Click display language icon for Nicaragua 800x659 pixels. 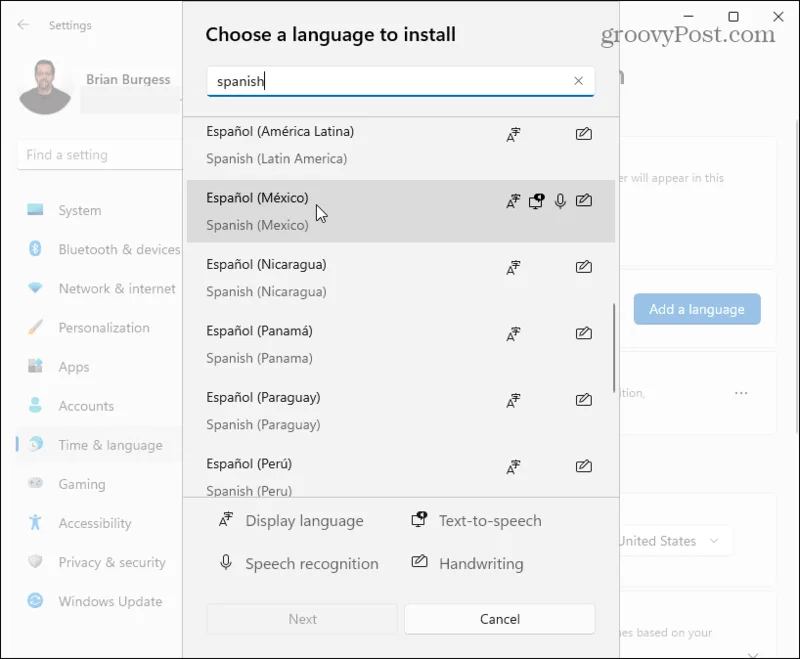click(x=513, y=267)
